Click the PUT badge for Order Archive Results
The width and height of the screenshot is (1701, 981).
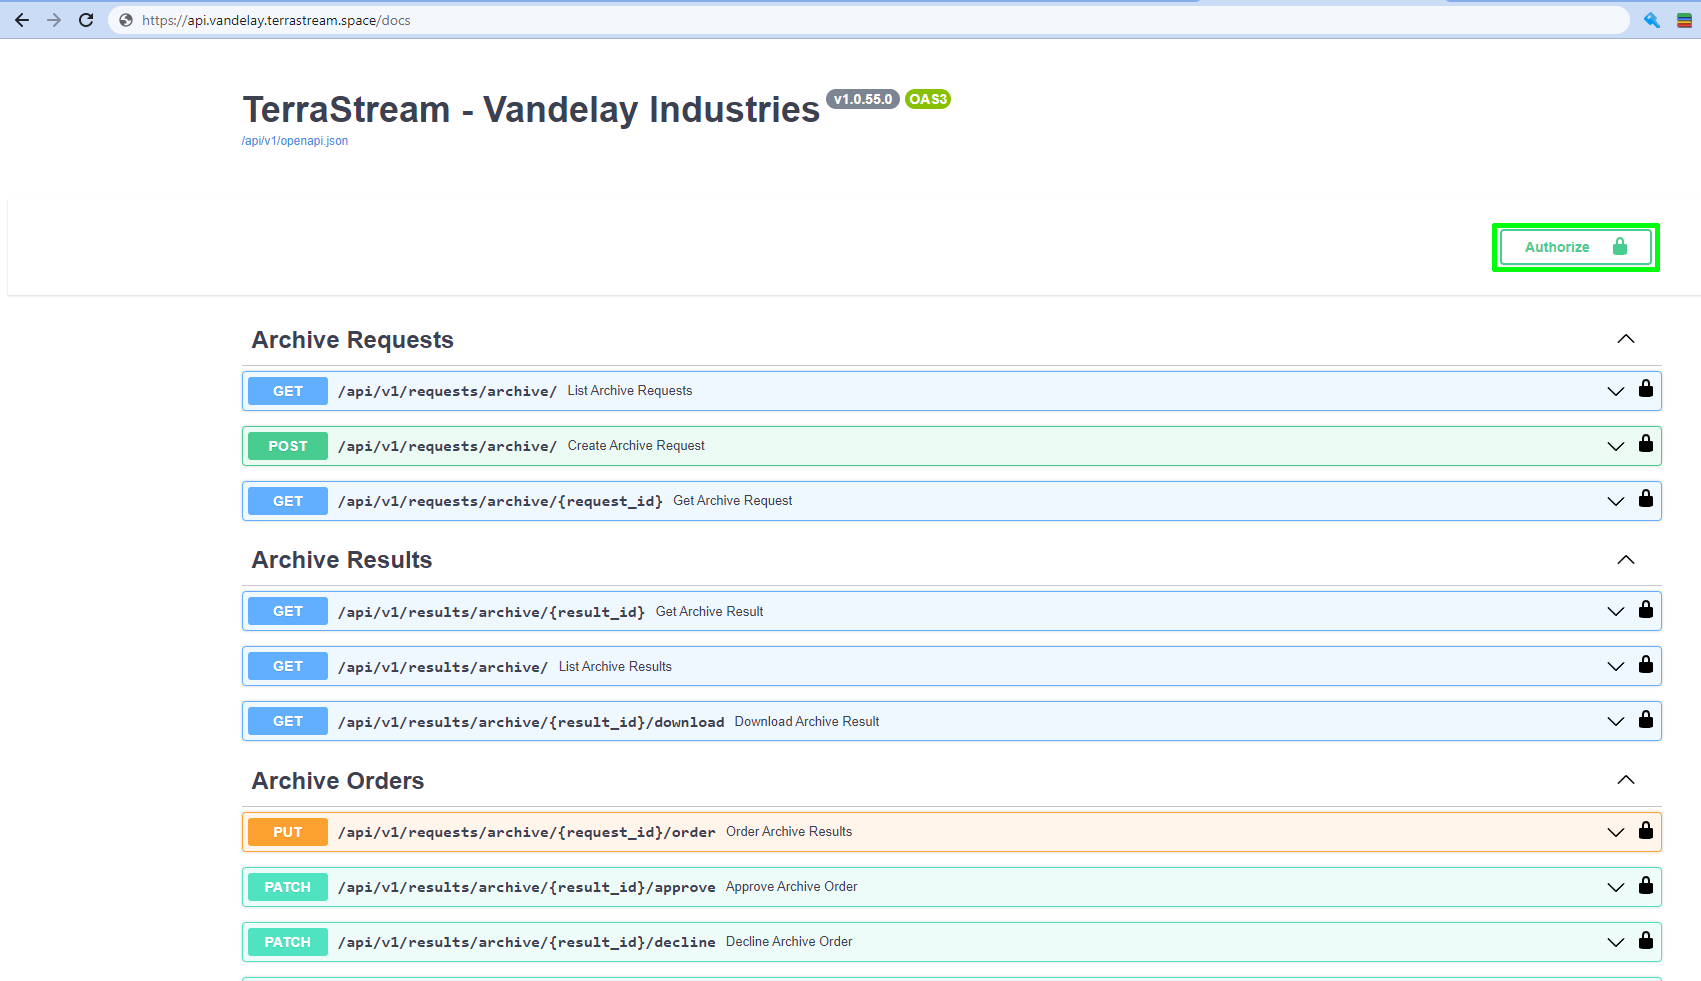point(288,832)
